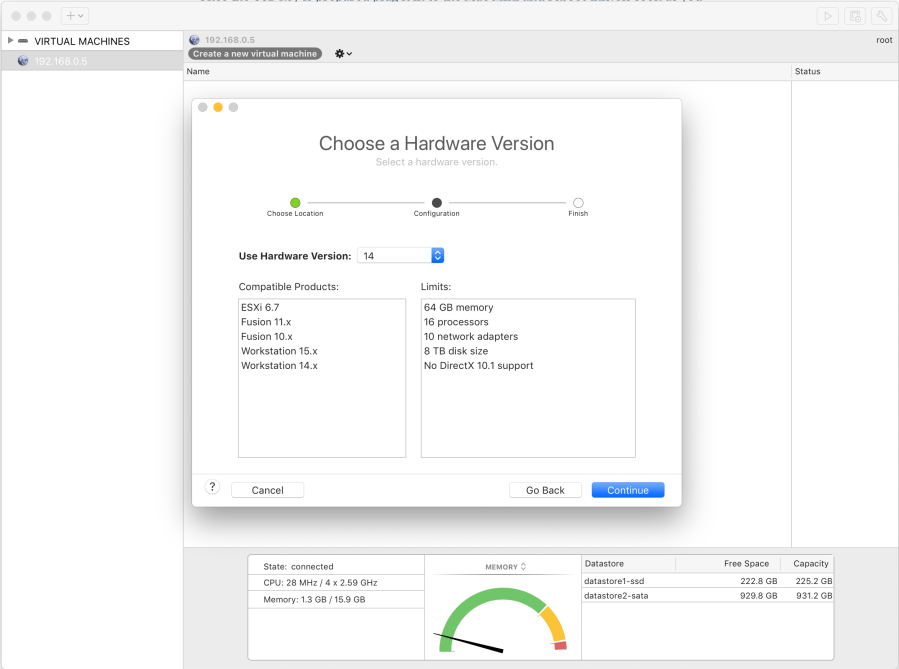Click Create a new virtual machine
This screenshot has height=669, width=899.
[255, 54]
